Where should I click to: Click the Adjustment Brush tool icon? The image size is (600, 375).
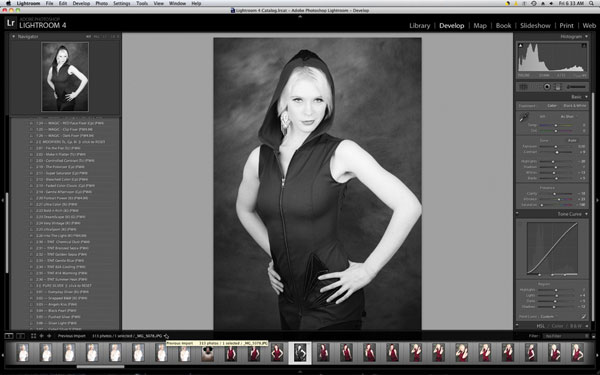coord(576,87)
